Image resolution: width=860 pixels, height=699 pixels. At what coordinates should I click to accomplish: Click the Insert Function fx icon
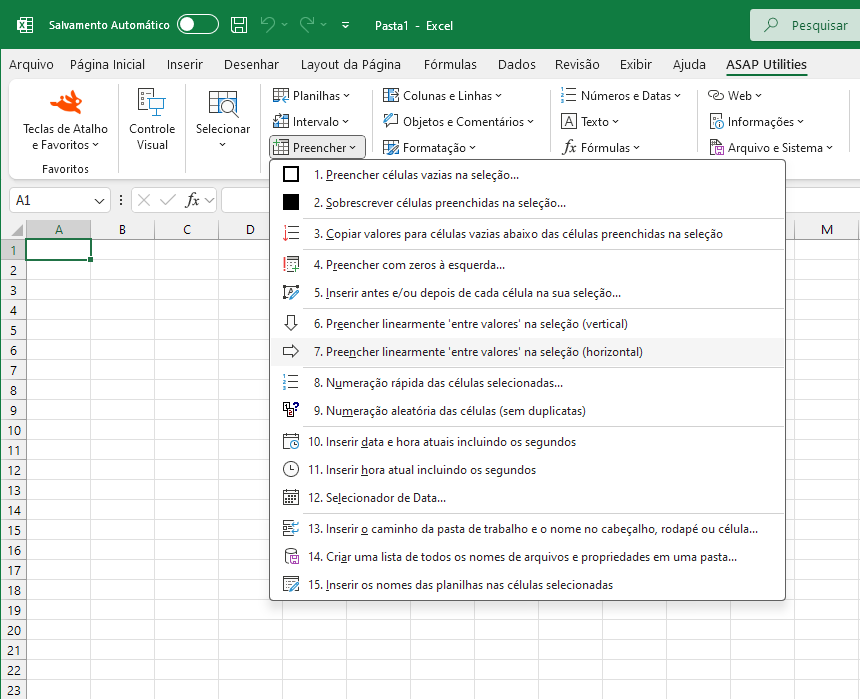click(x=193, y=200)
